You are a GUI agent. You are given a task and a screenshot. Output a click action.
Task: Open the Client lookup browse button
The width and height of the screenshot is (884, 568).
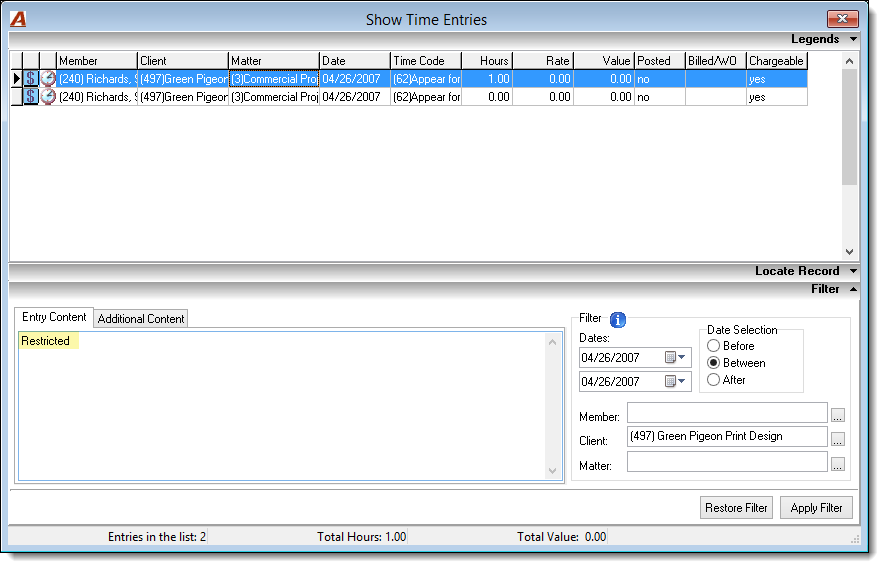(x=838, y=439)
